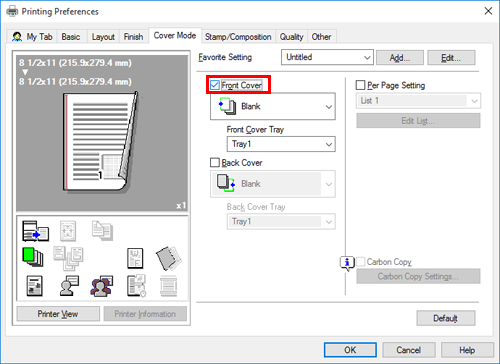Expand the Front Cover Tray dropdown

(x=281, y=144)
